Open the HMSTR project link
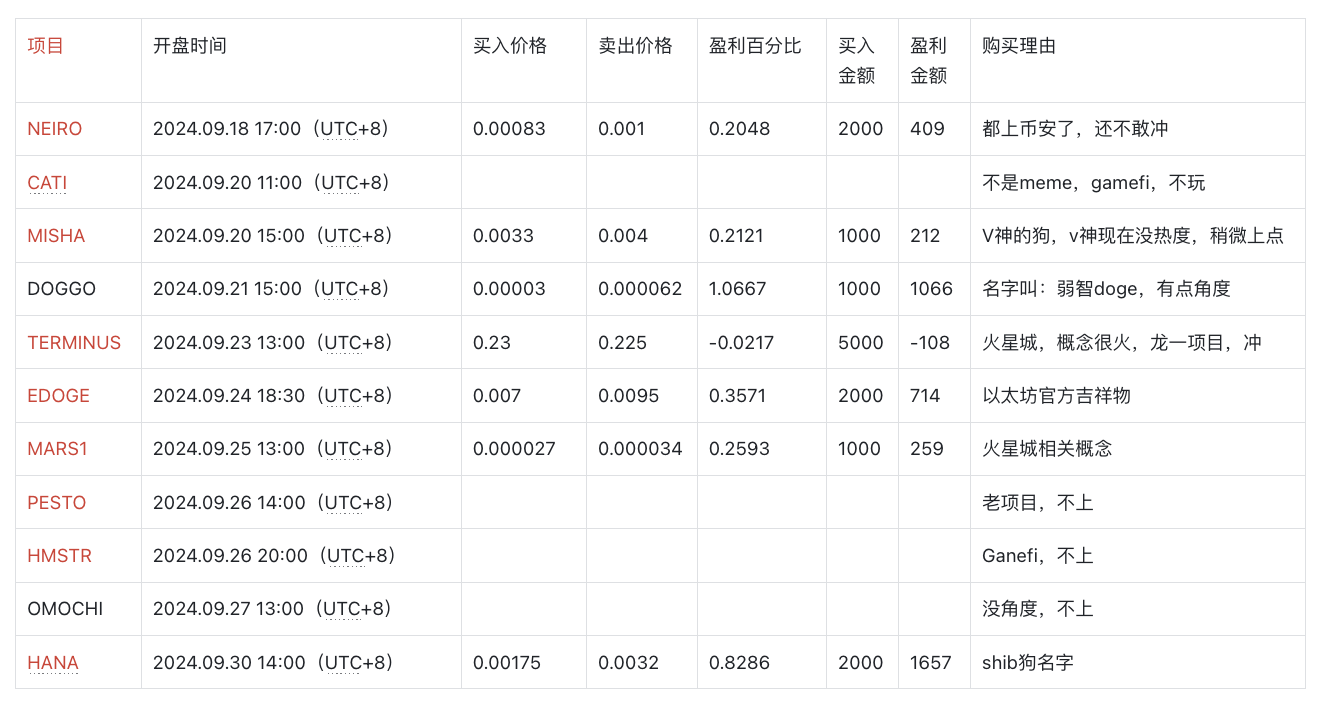 59,556
